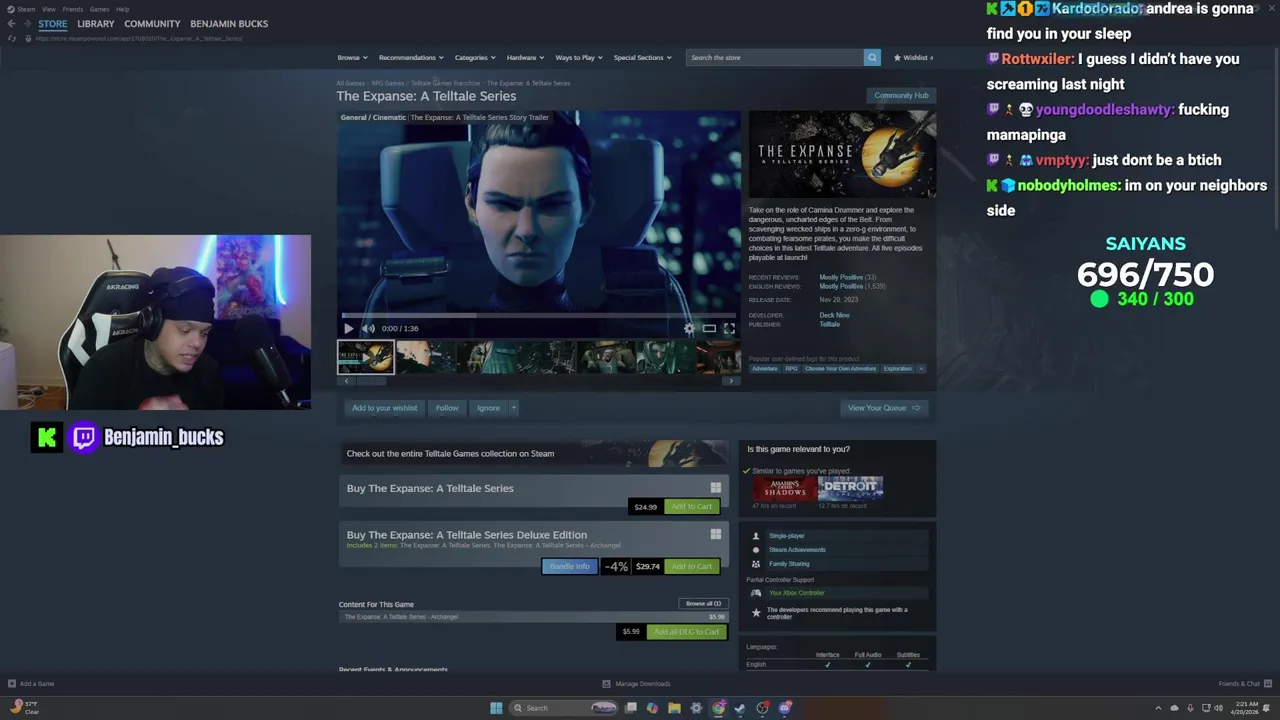Viewport: 1280px width, 720px height.
Task: Open the Hardware dropdown
Action: (525, 57)
